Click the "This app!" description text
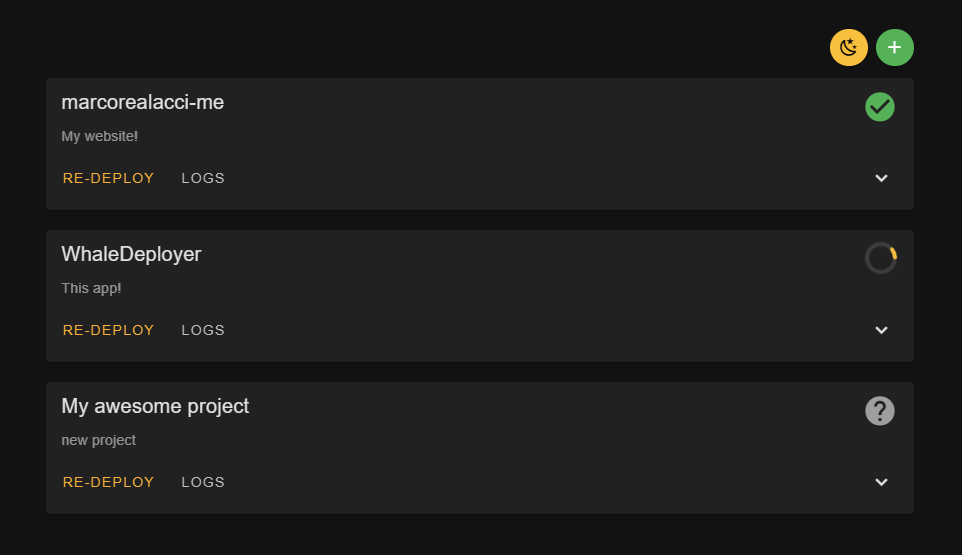The image size is (962, 555). click(91, 288)
